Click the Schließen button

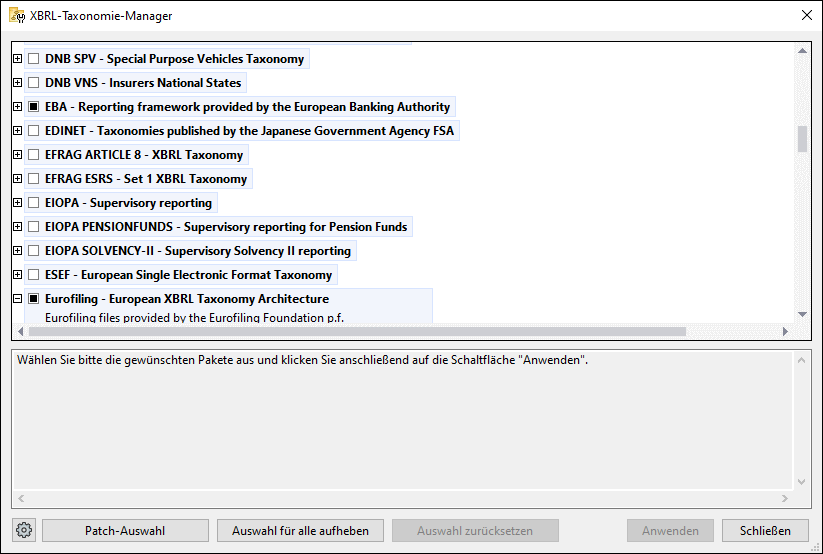(765, 530)
